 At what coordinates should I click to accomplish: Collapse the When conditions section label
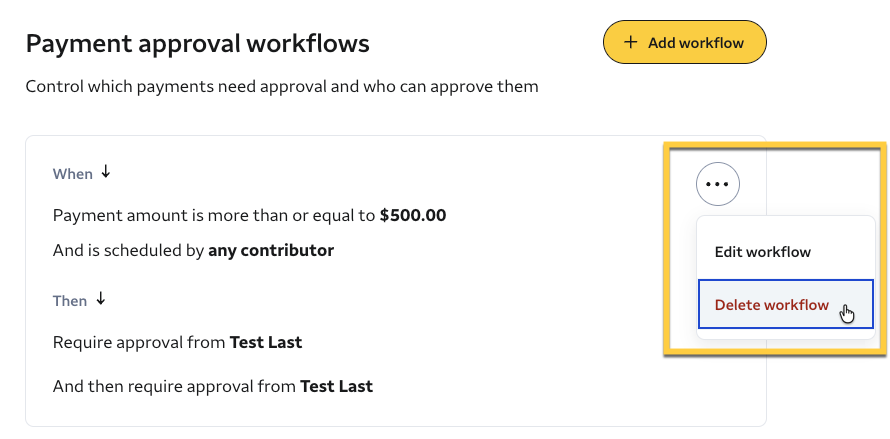[72, 174]
